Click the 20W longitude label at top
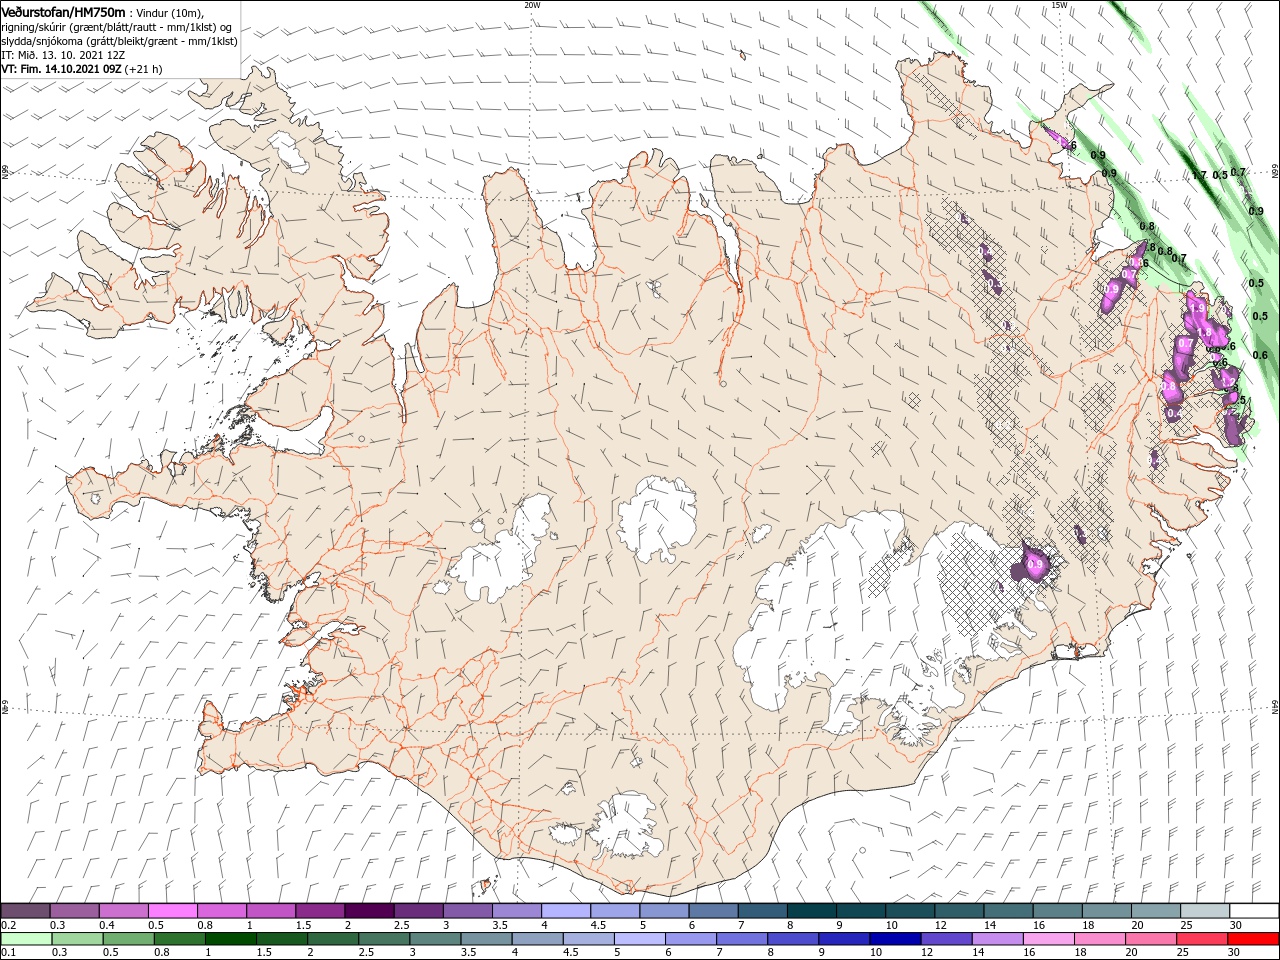The height and width of the screenshot is (960, 1280). 532,5
